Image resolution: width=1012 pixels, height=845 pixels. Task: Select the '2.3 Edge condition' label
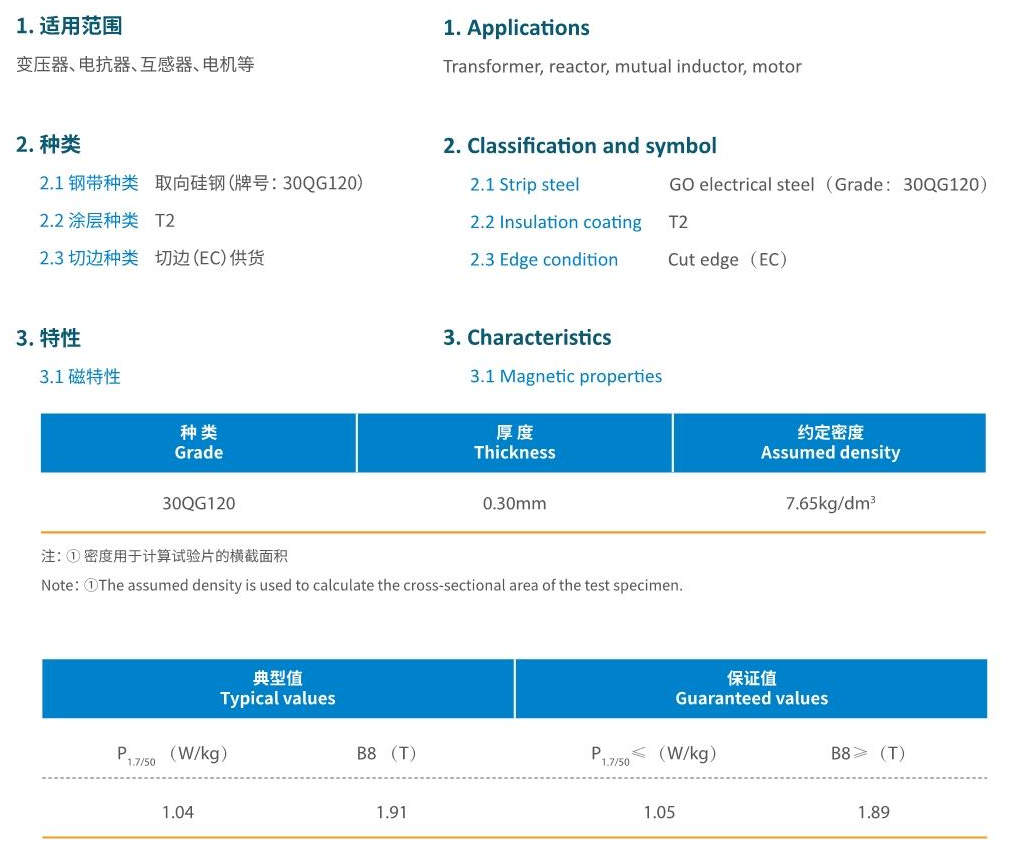coord(543,260)
